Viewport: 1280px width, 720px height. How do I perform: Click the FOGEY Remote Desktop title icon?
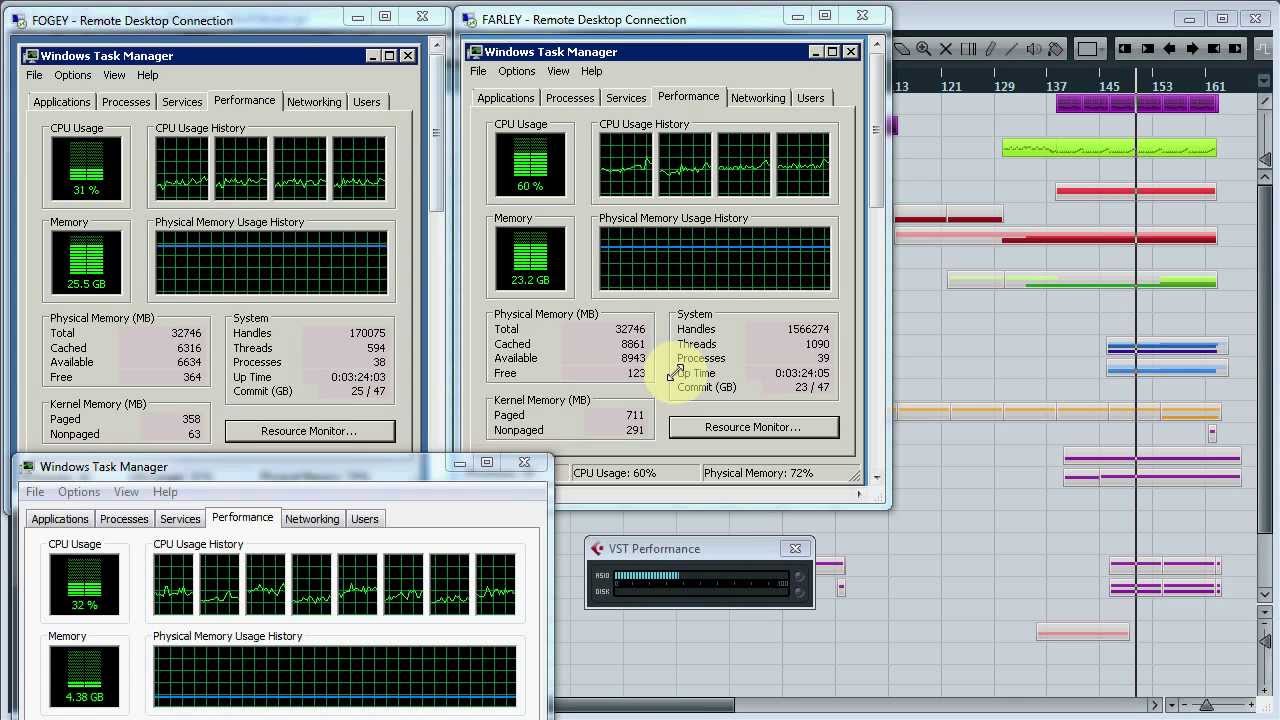pyautogui.click(x=20, y=20)
